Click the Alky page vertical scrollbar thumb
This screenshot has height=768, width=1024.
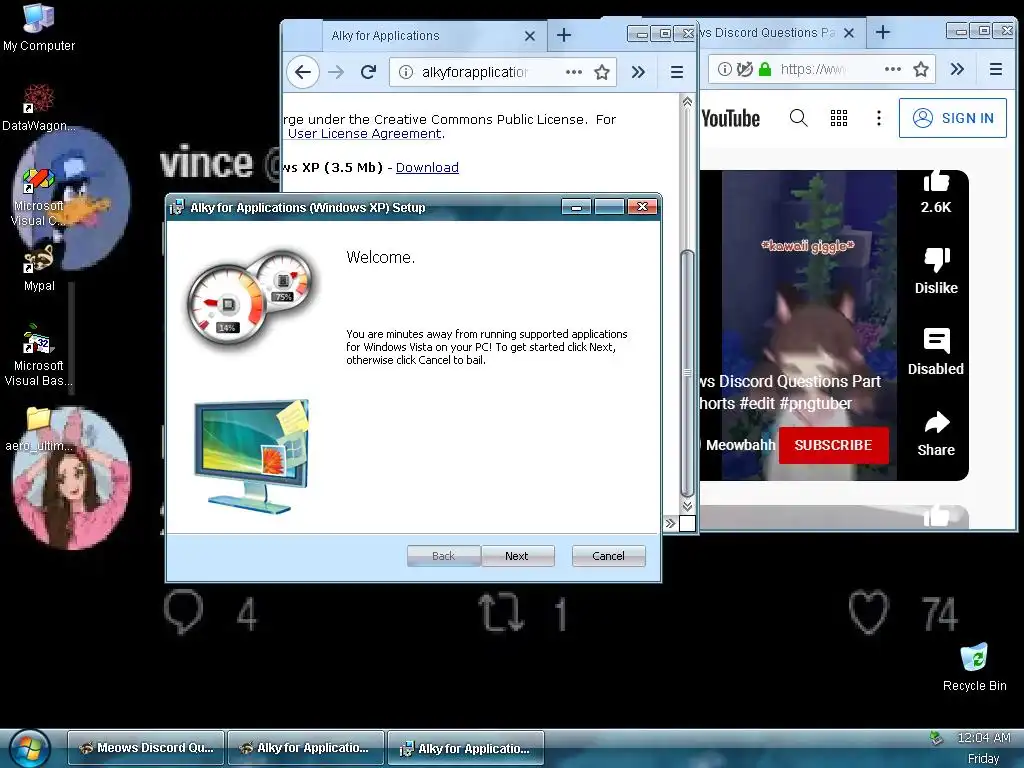click(686, 374)
